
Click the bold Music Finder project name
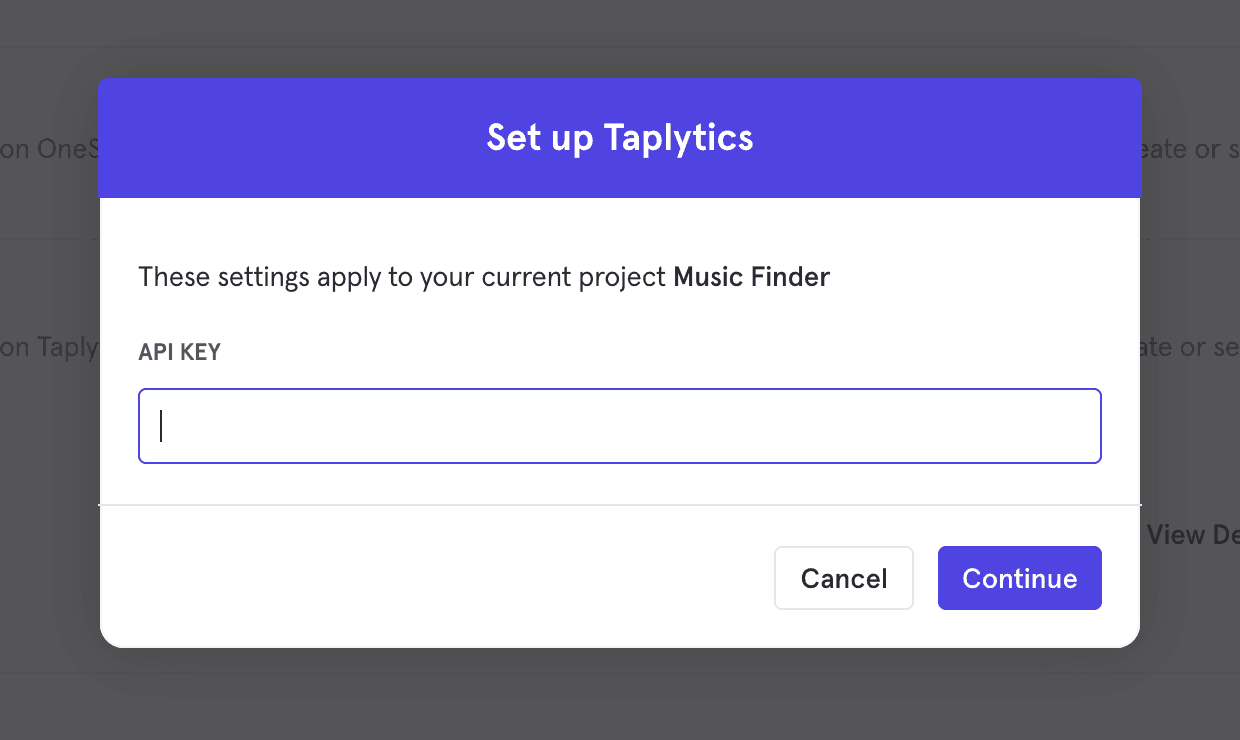click(751, 277)
